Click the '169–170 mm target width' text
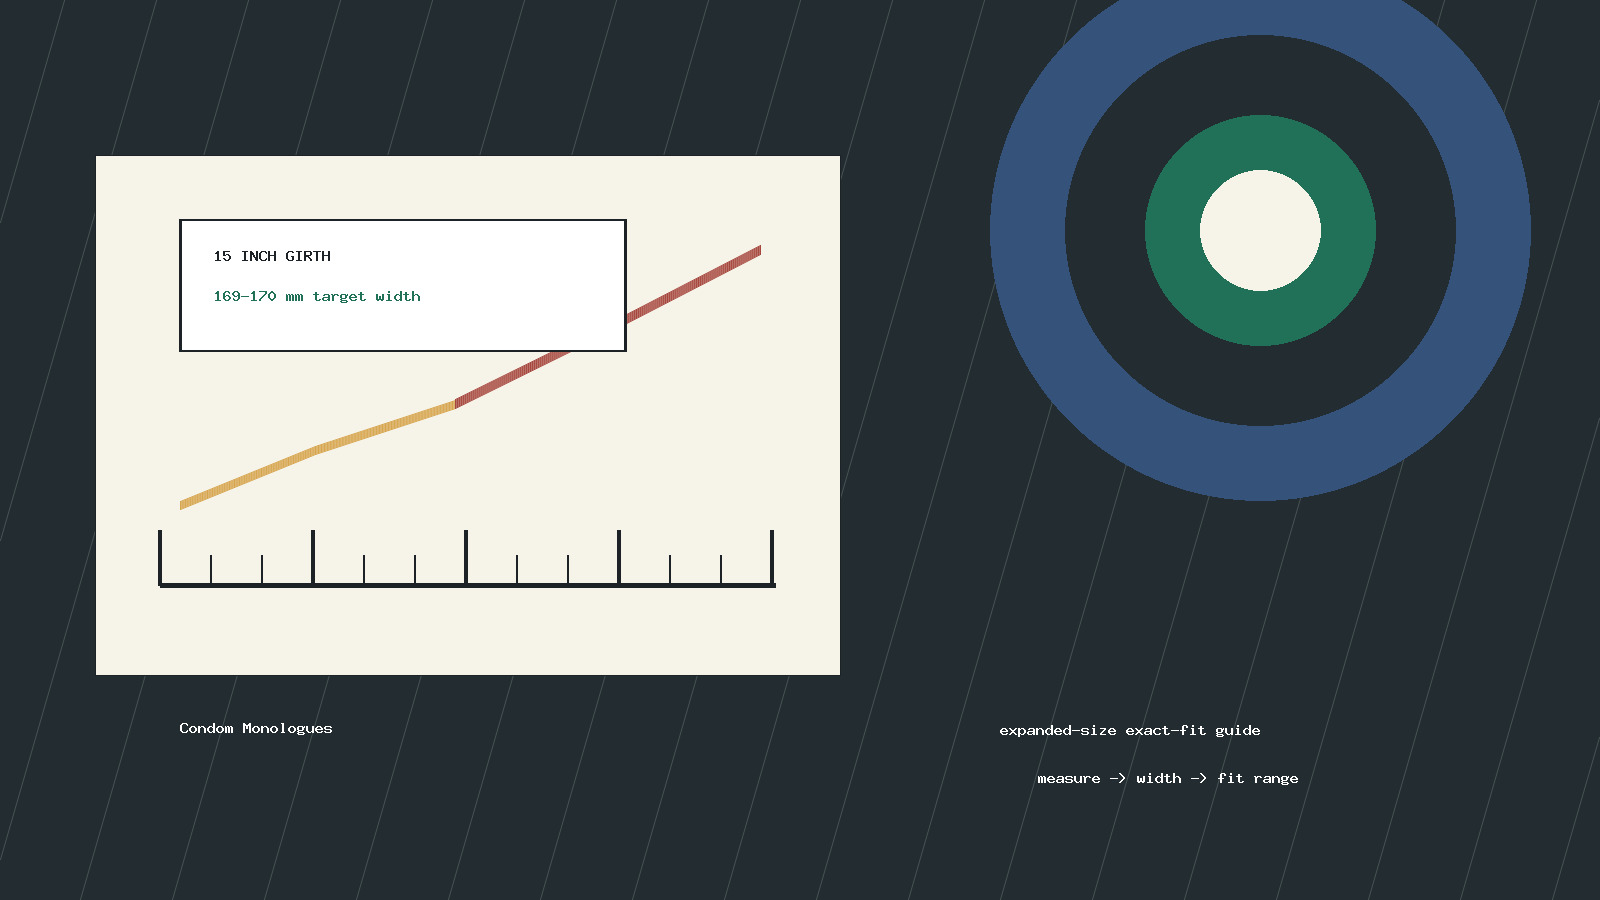The image size is (1600, 900). [x=317, y=296]
